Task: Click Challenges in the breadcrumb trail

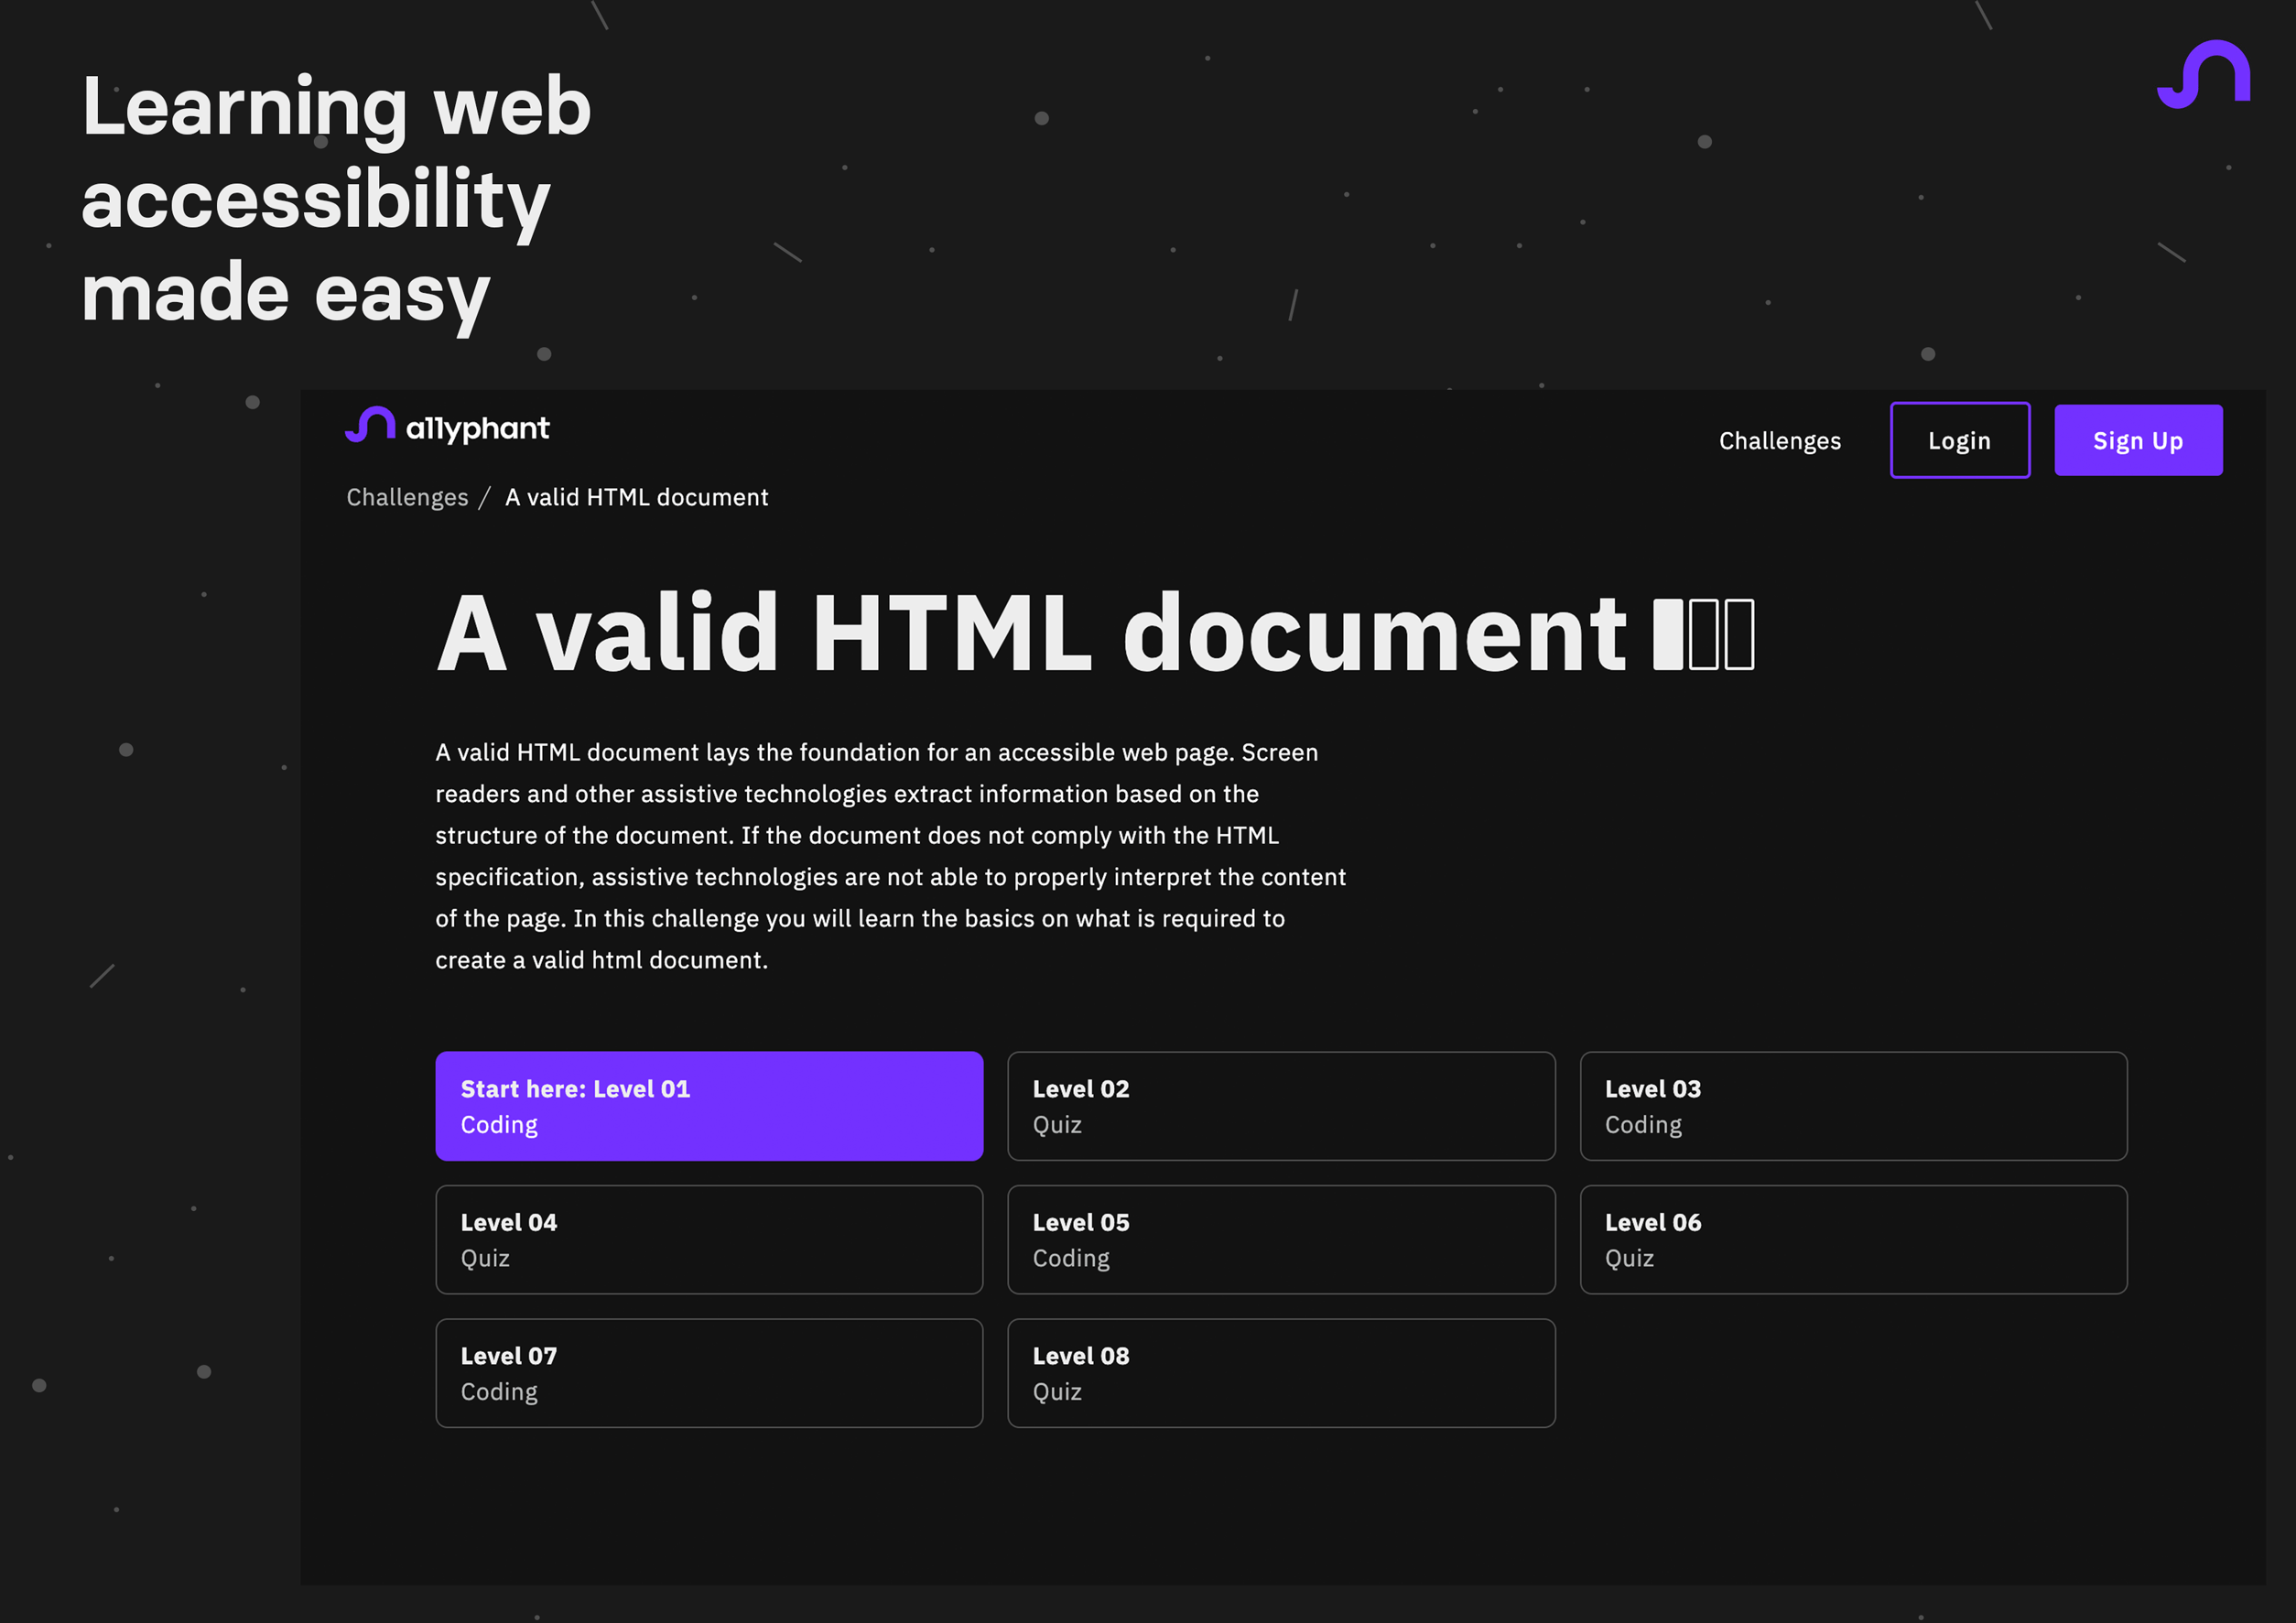Action: [x=406, y=497]
